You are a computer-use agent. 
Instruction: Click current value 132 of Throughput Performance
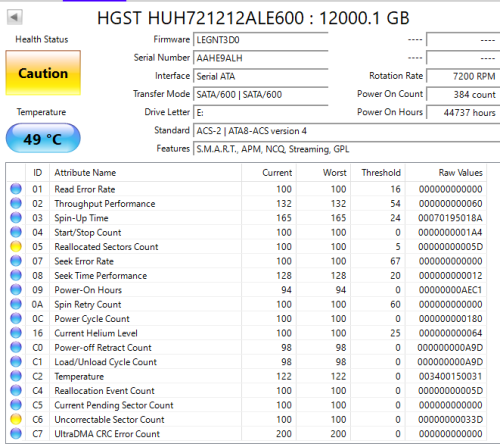[x=284, y=204]
